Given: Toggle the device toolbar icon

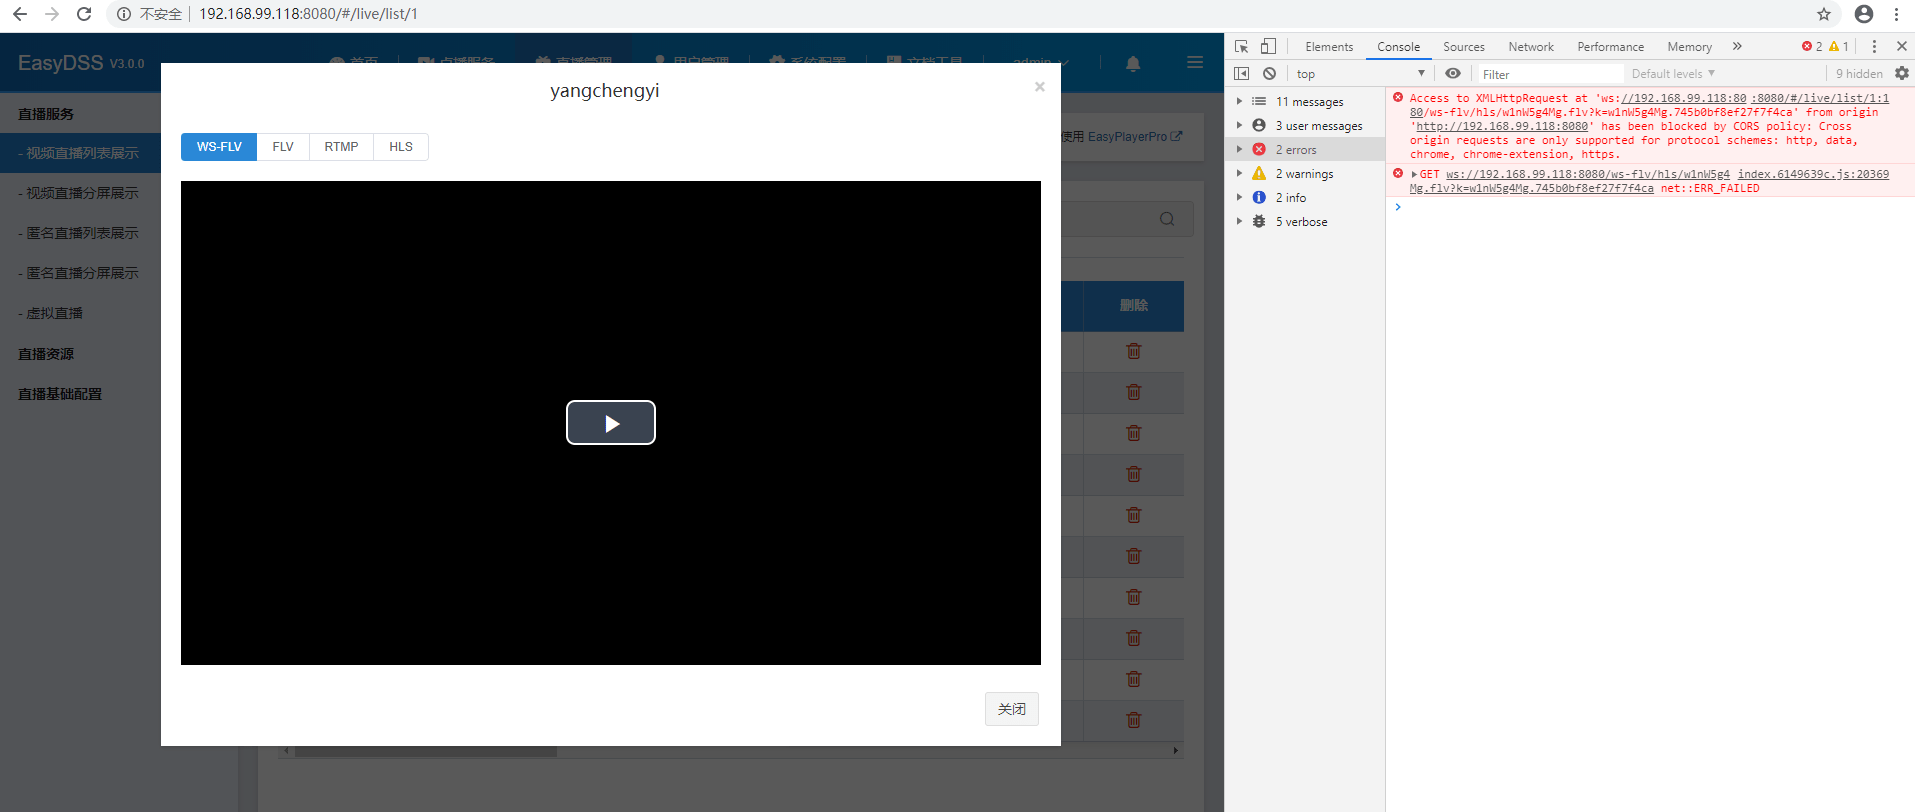Looking at the screenshot, I should pyautogui.click(x=1268, y=46).
